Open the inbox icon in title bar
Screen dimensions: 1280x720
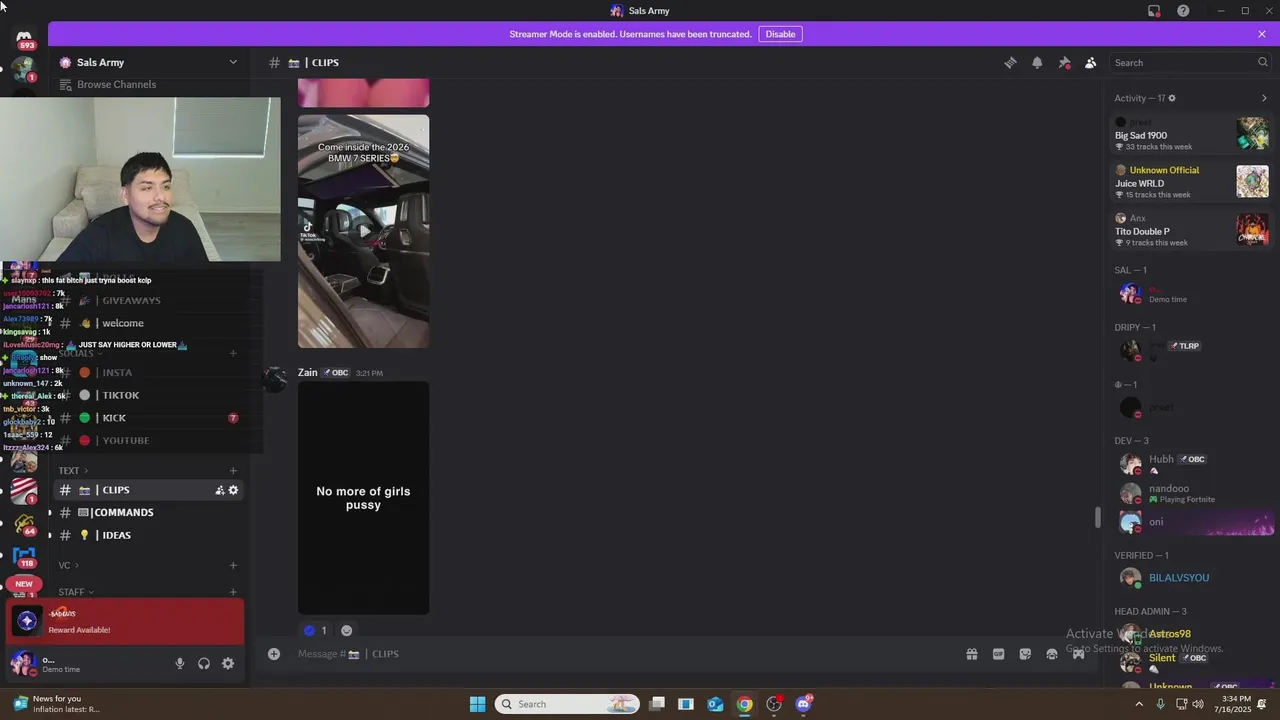pos(1154,11)
